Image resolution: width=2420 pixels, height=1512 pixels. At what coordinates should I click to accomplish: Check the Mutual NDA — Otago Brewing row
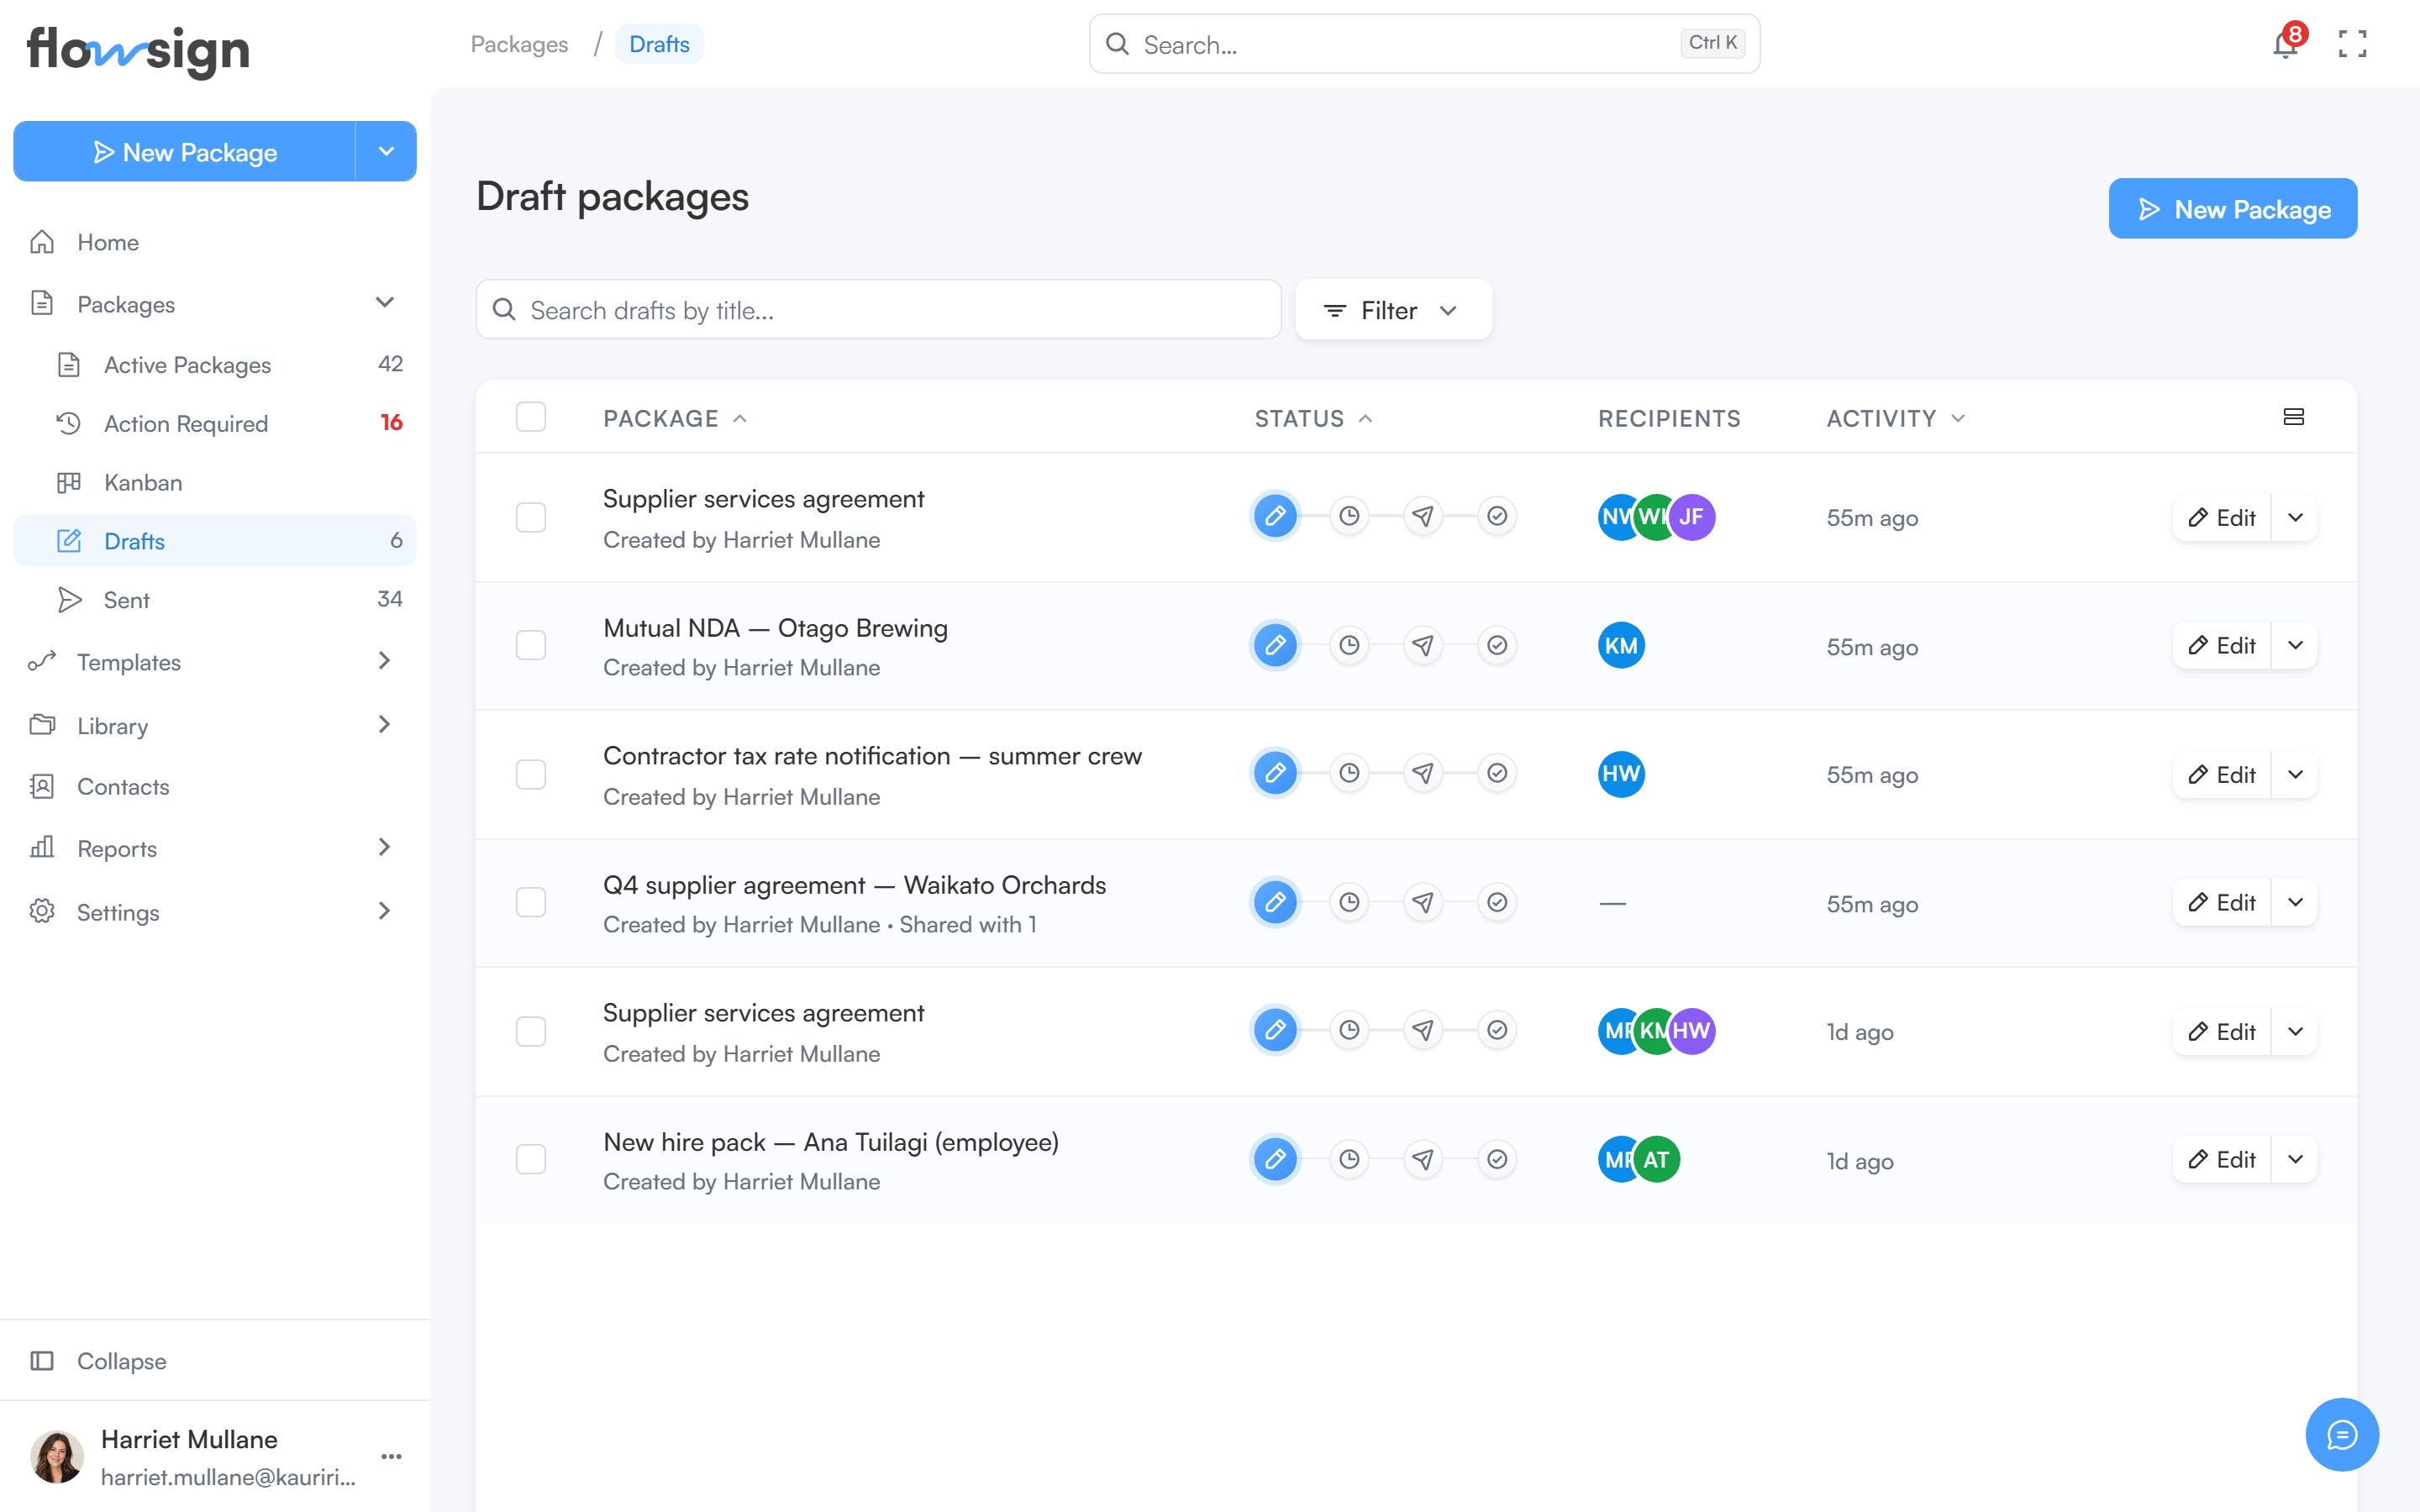[x=531, y=645]
